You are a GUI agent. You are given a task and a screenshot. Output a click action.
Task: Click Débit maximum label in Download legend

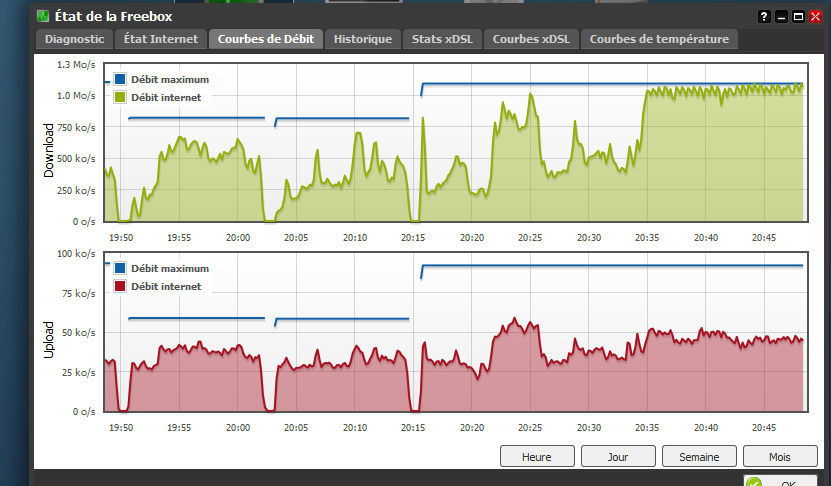[170, 79]
